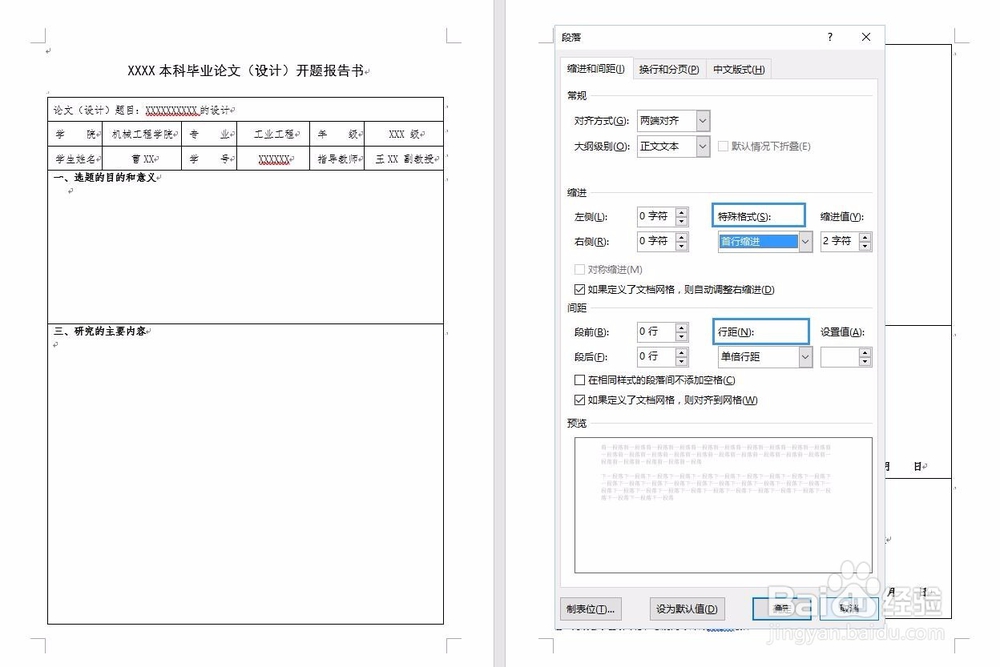Click the 制表位 button
Viewport: 1000px width, 667px height.
tap(591, 609)
